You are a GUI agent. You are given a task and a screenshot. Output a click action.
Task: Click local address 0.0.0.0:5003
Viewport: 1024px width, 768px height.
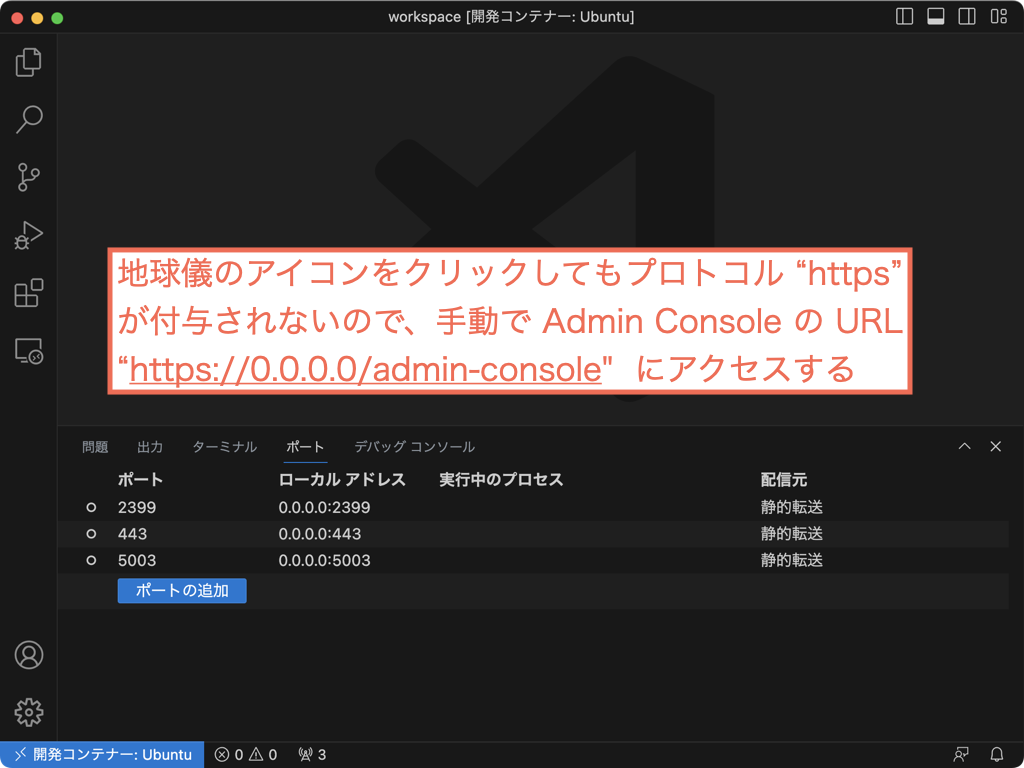click(x=325, y=560)
